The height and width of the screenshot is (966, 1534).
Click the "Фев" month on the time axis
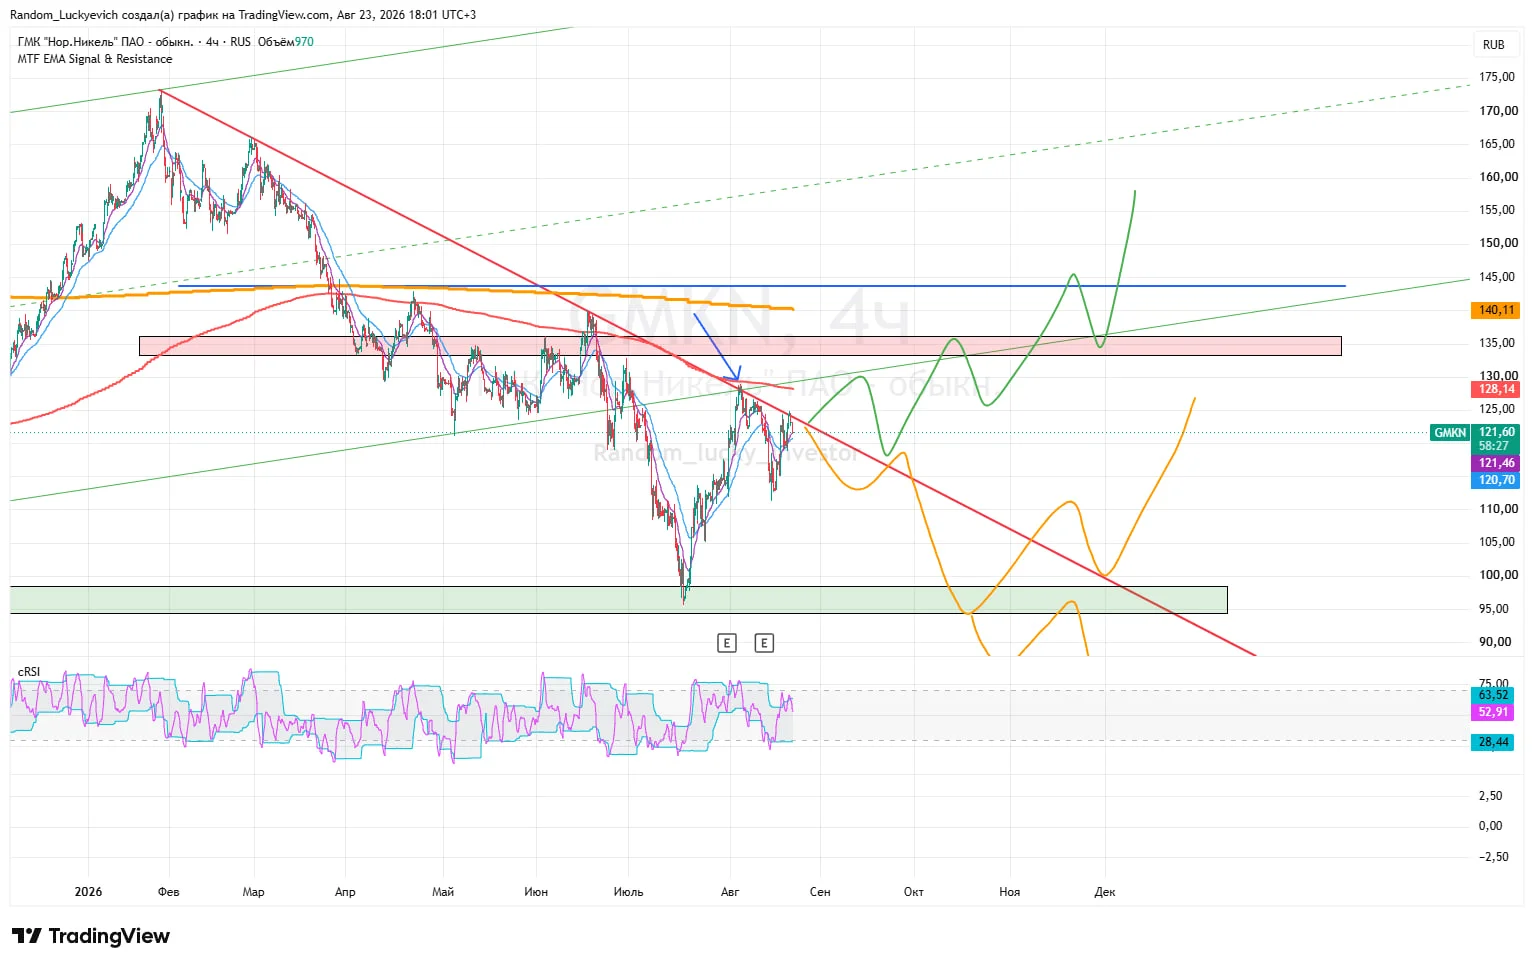coord(169,892)
